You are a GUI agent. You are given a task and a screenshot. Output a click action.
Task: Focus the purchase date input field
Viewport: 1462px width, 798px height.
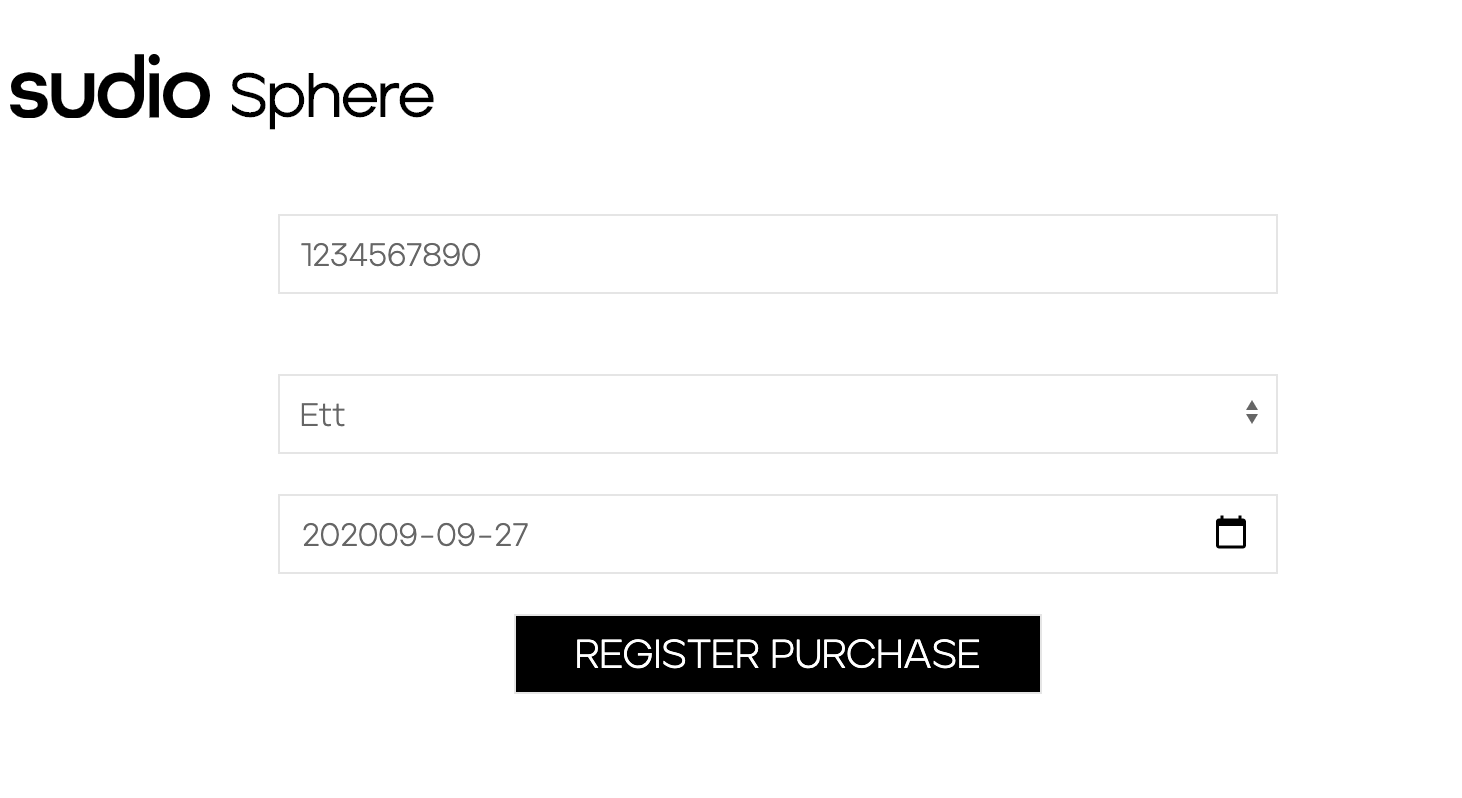point(777,534)
